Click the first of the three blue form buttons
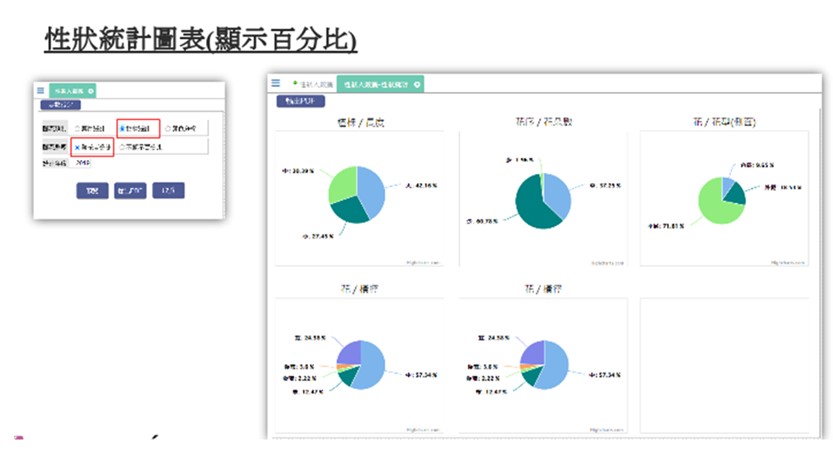This screenshot has width=833, height=450. (x=92, y=191)
